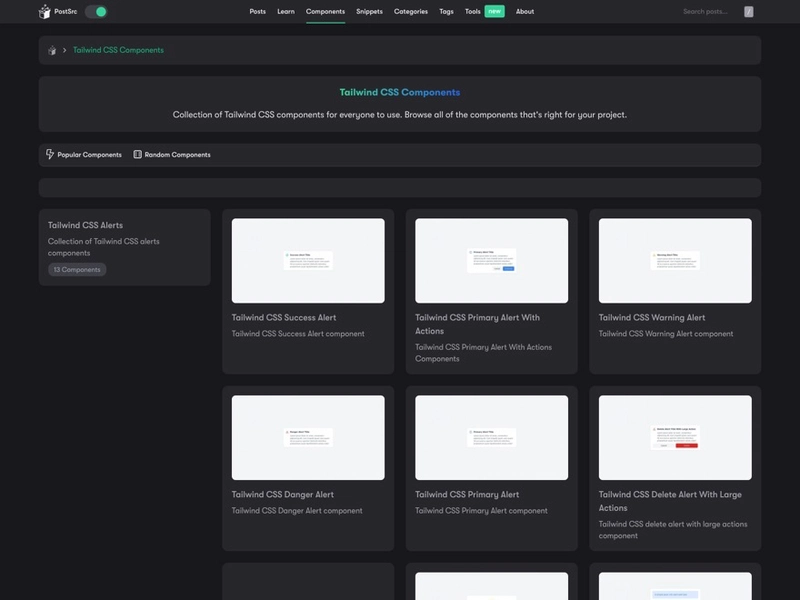Show Random Components

click(178, 155)
